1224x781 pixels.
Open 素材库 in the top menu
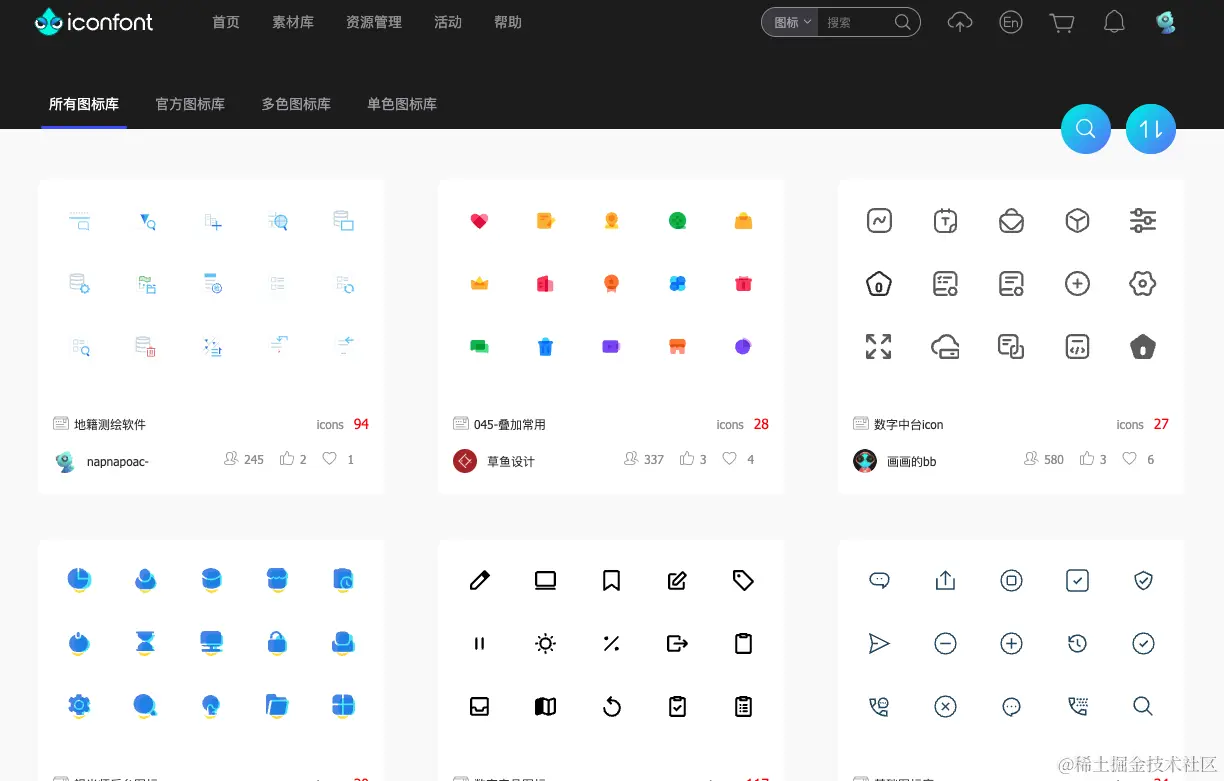point(293,22)
